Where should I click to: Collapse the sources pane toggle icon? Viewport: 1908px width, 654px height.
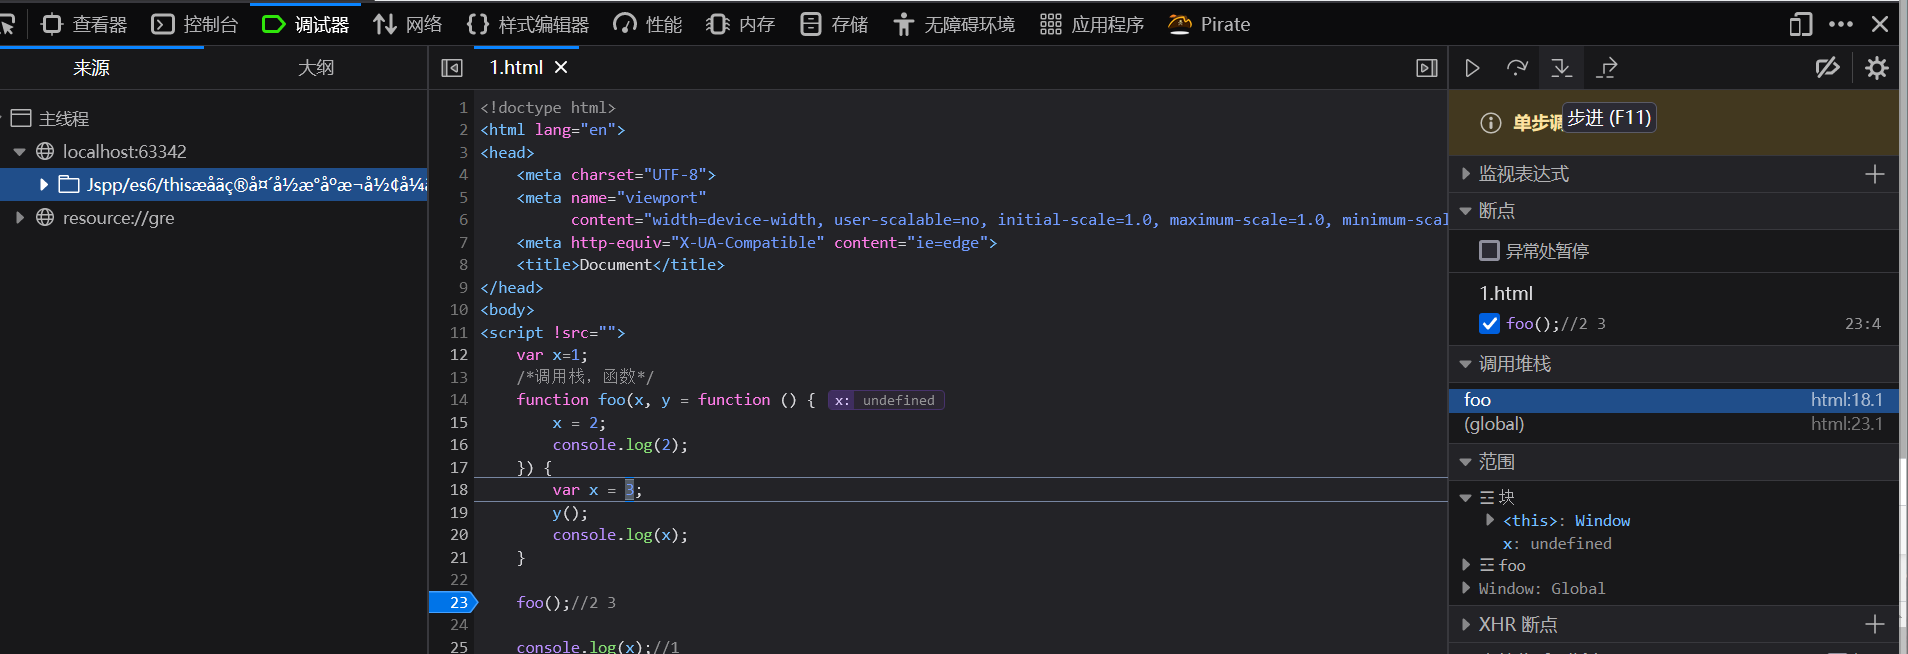pyautogui.click(x=452, y=68)
